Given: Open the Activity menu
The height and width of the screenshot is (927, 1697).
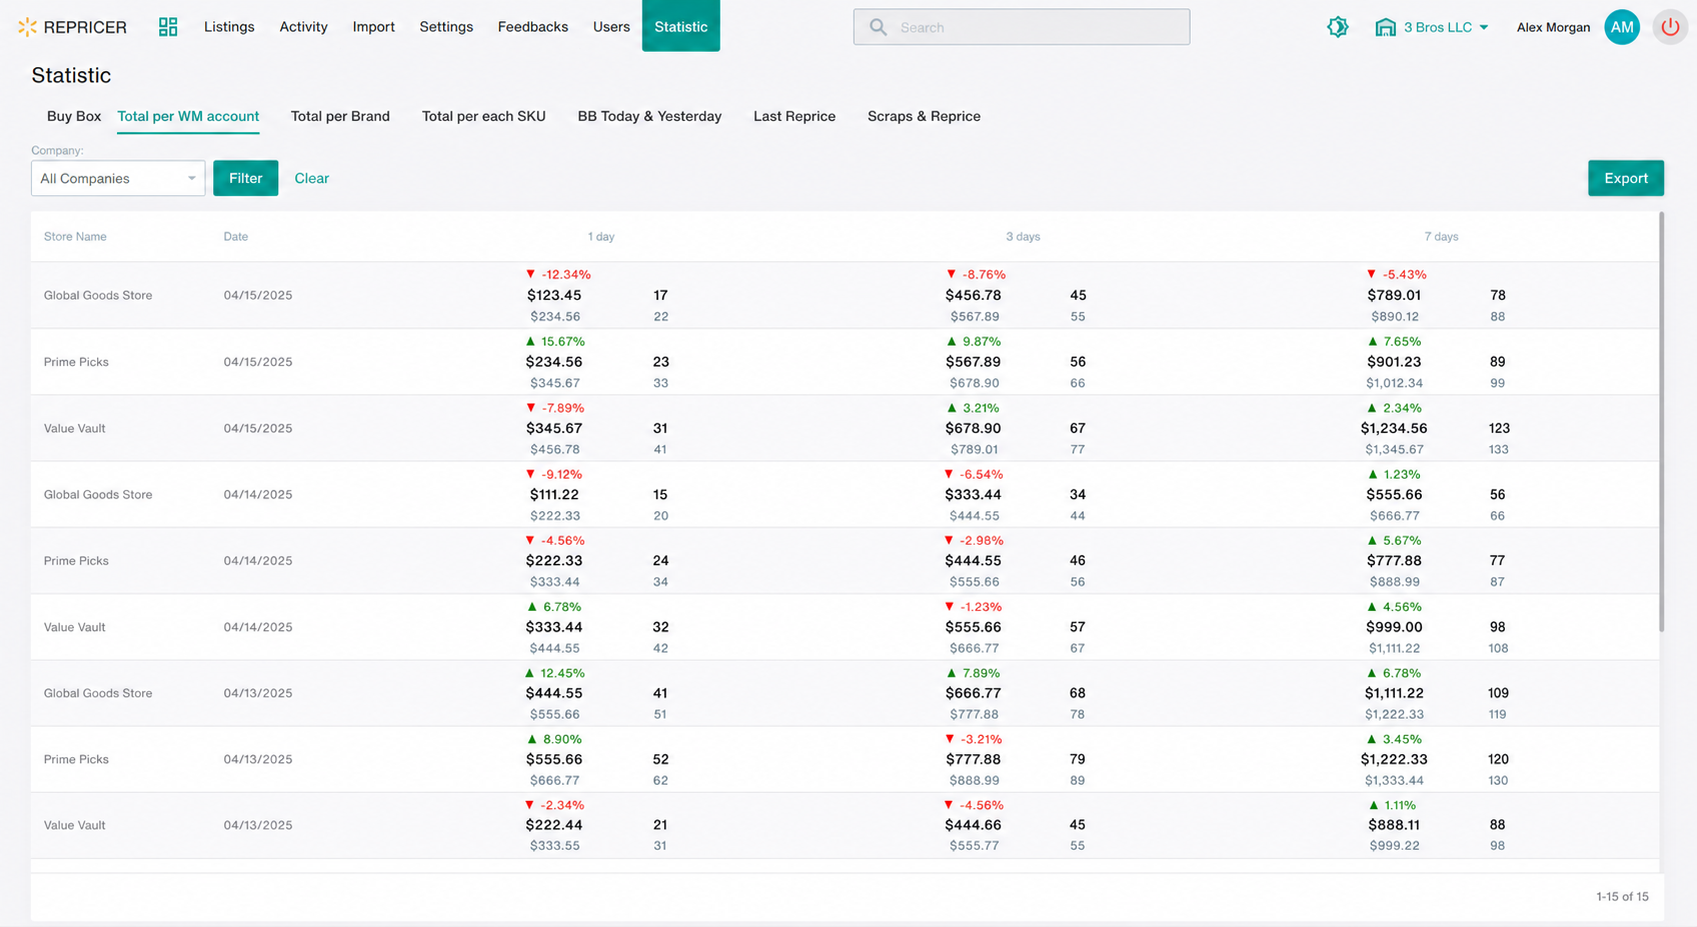Looking at the screenshot, I should tap(303, 27).
